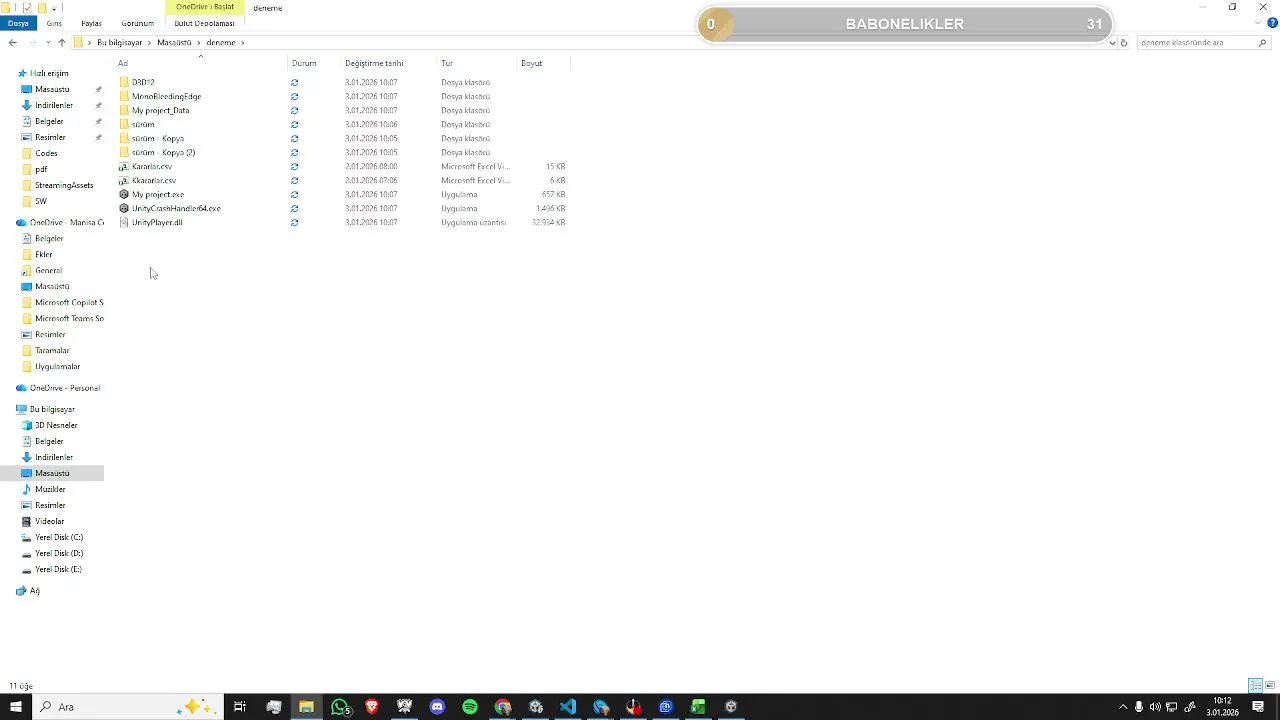Expand the ribbon with the chevron

pos(1259,23)
